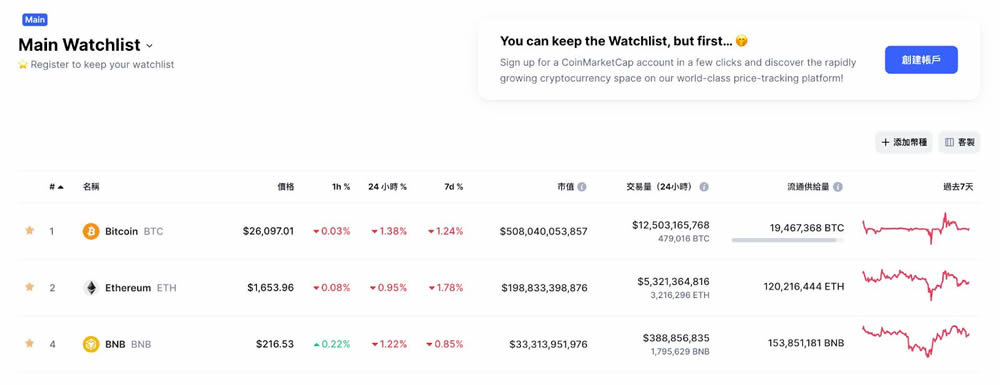Sort by the 價格 column header
Viewport: 1000px width, 385px height.
click(x=286, y=187)
